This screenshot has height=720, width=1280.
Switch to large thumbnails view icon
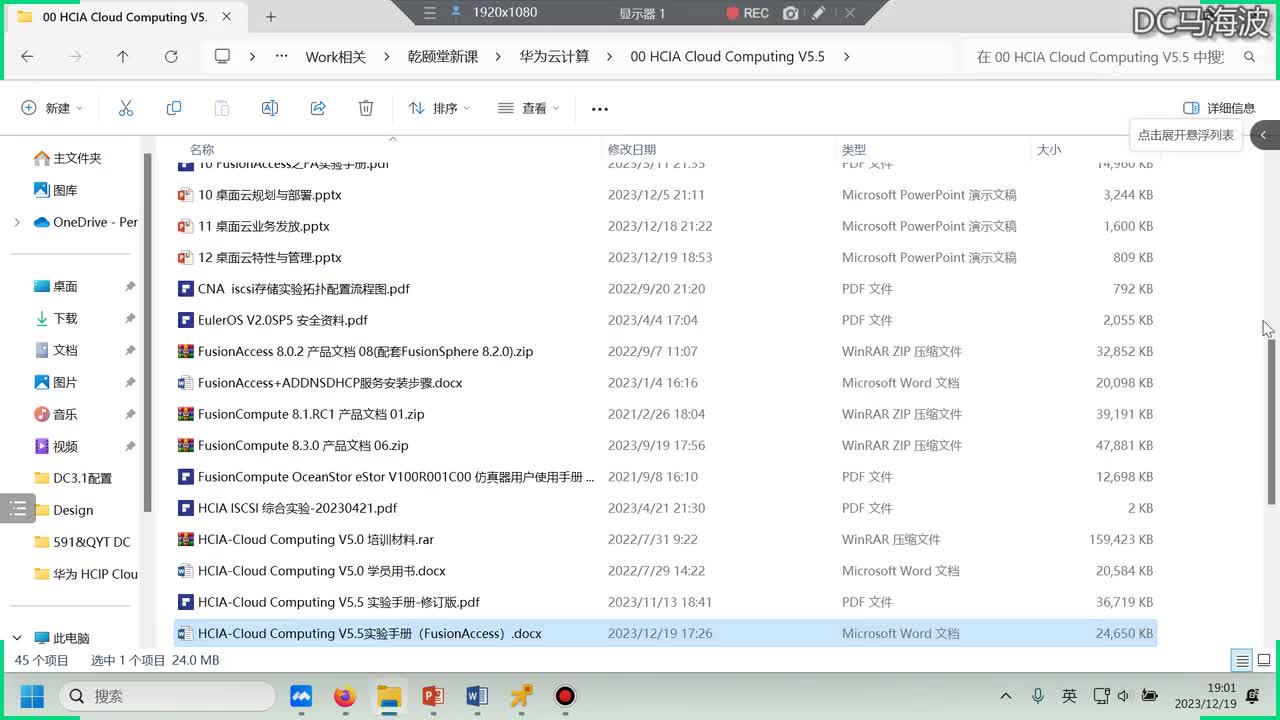[x=1264, y=660]
